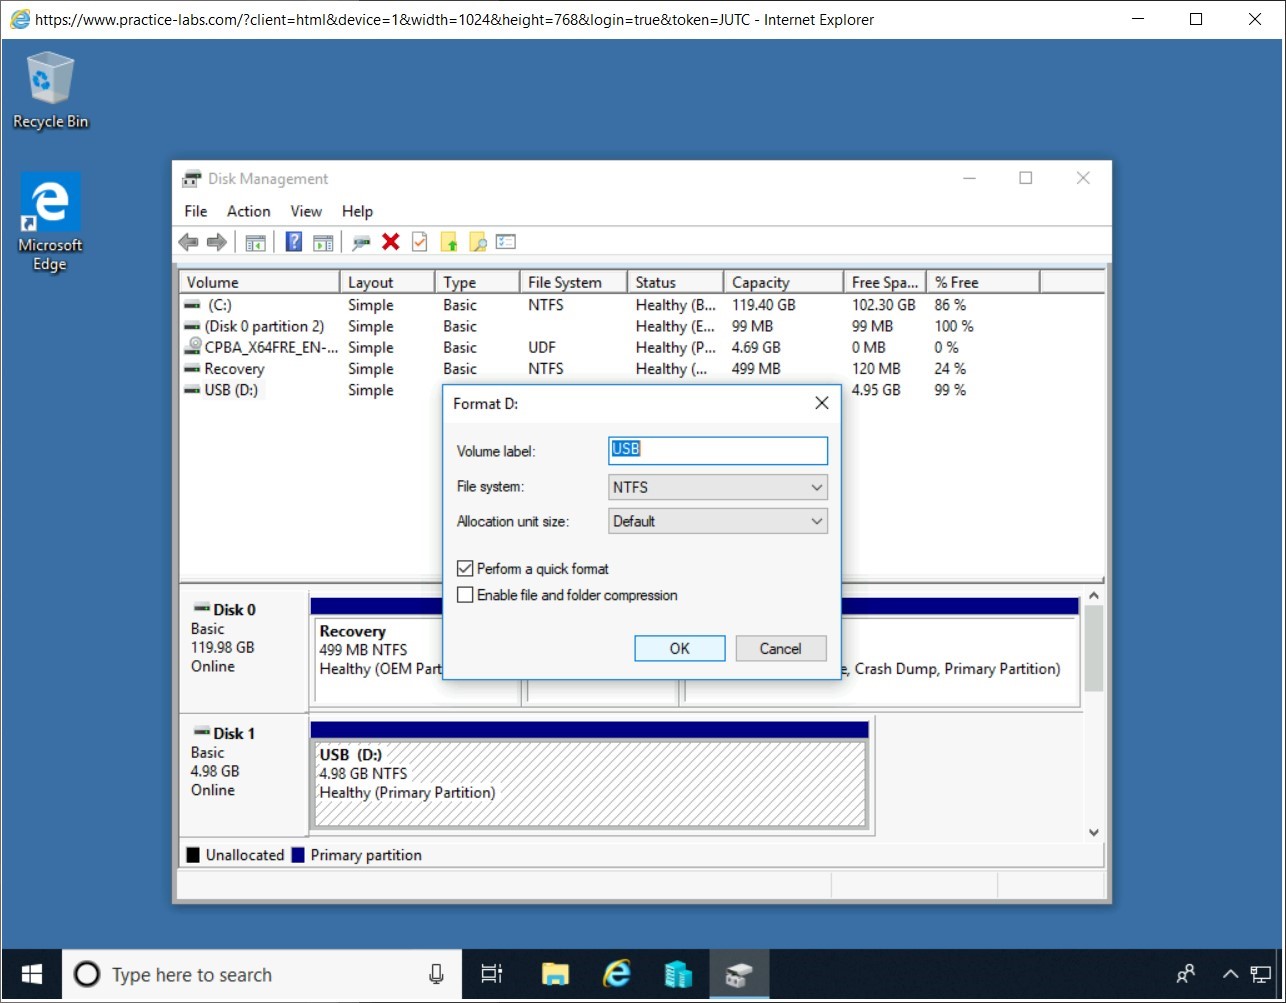
Task: Click the Forward arrow toolbar icon
Action: click(x=216, y=242)
